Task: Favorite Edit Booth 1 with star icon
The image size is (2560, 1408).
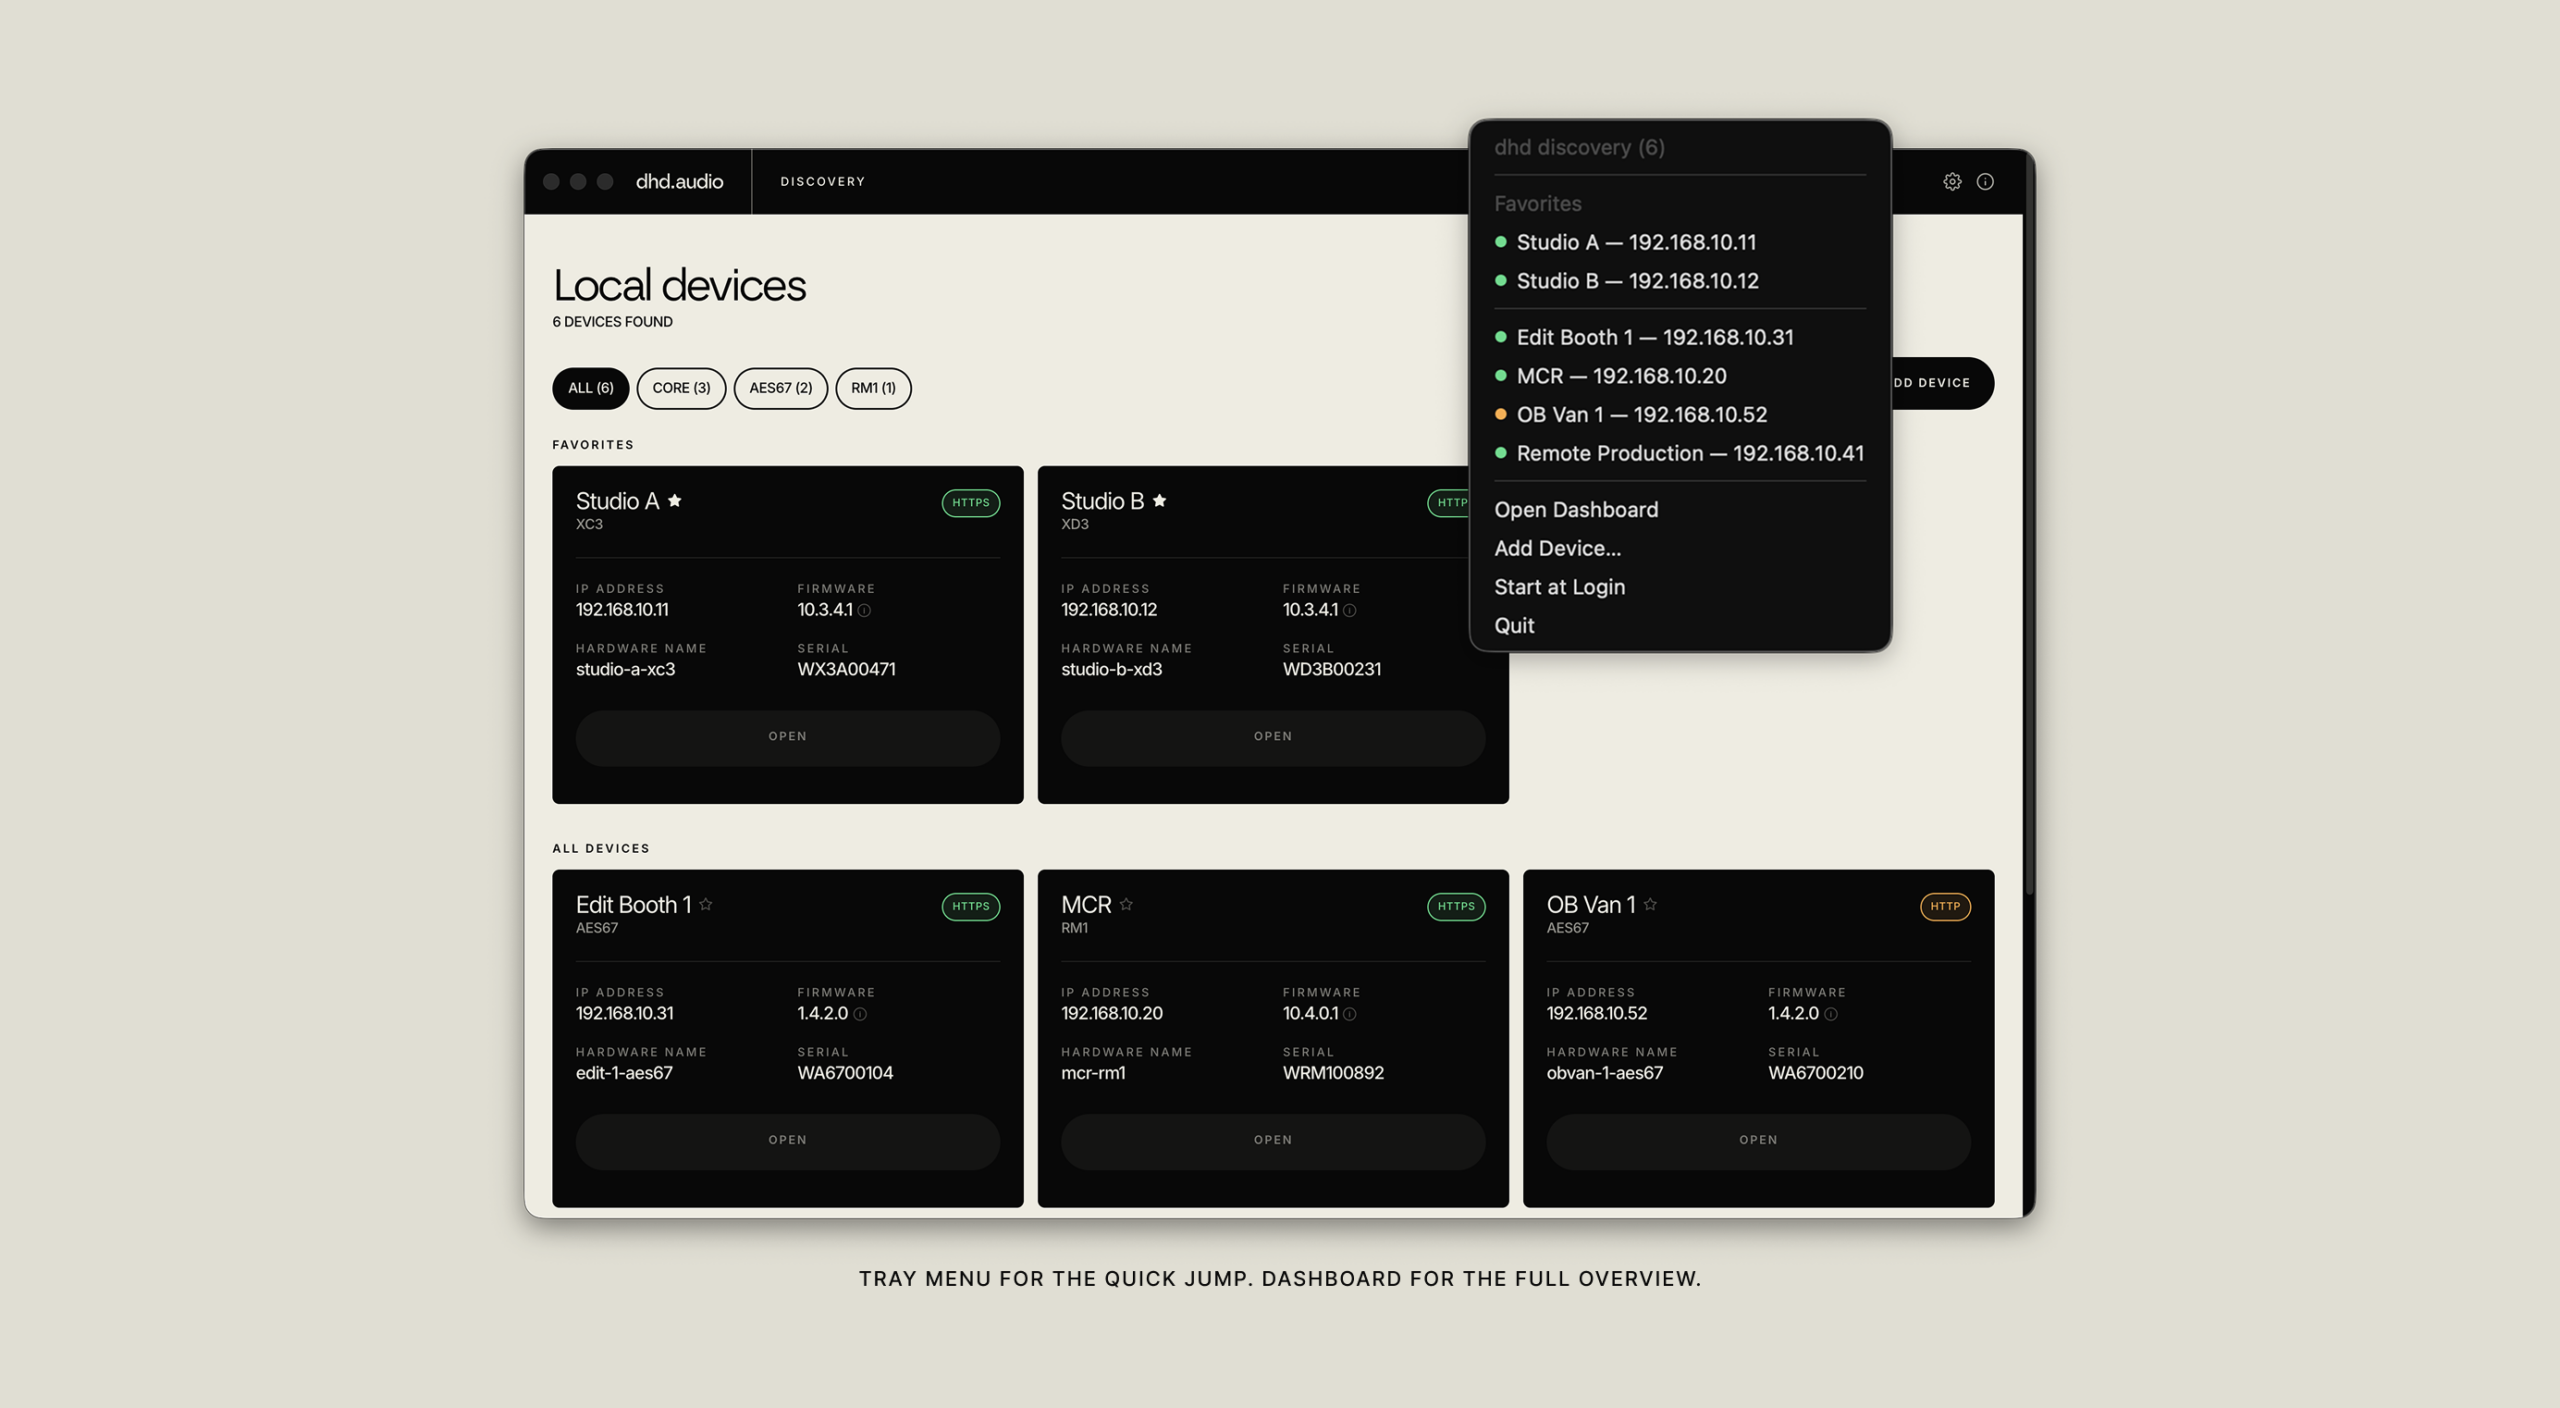Action: point(706,904)
